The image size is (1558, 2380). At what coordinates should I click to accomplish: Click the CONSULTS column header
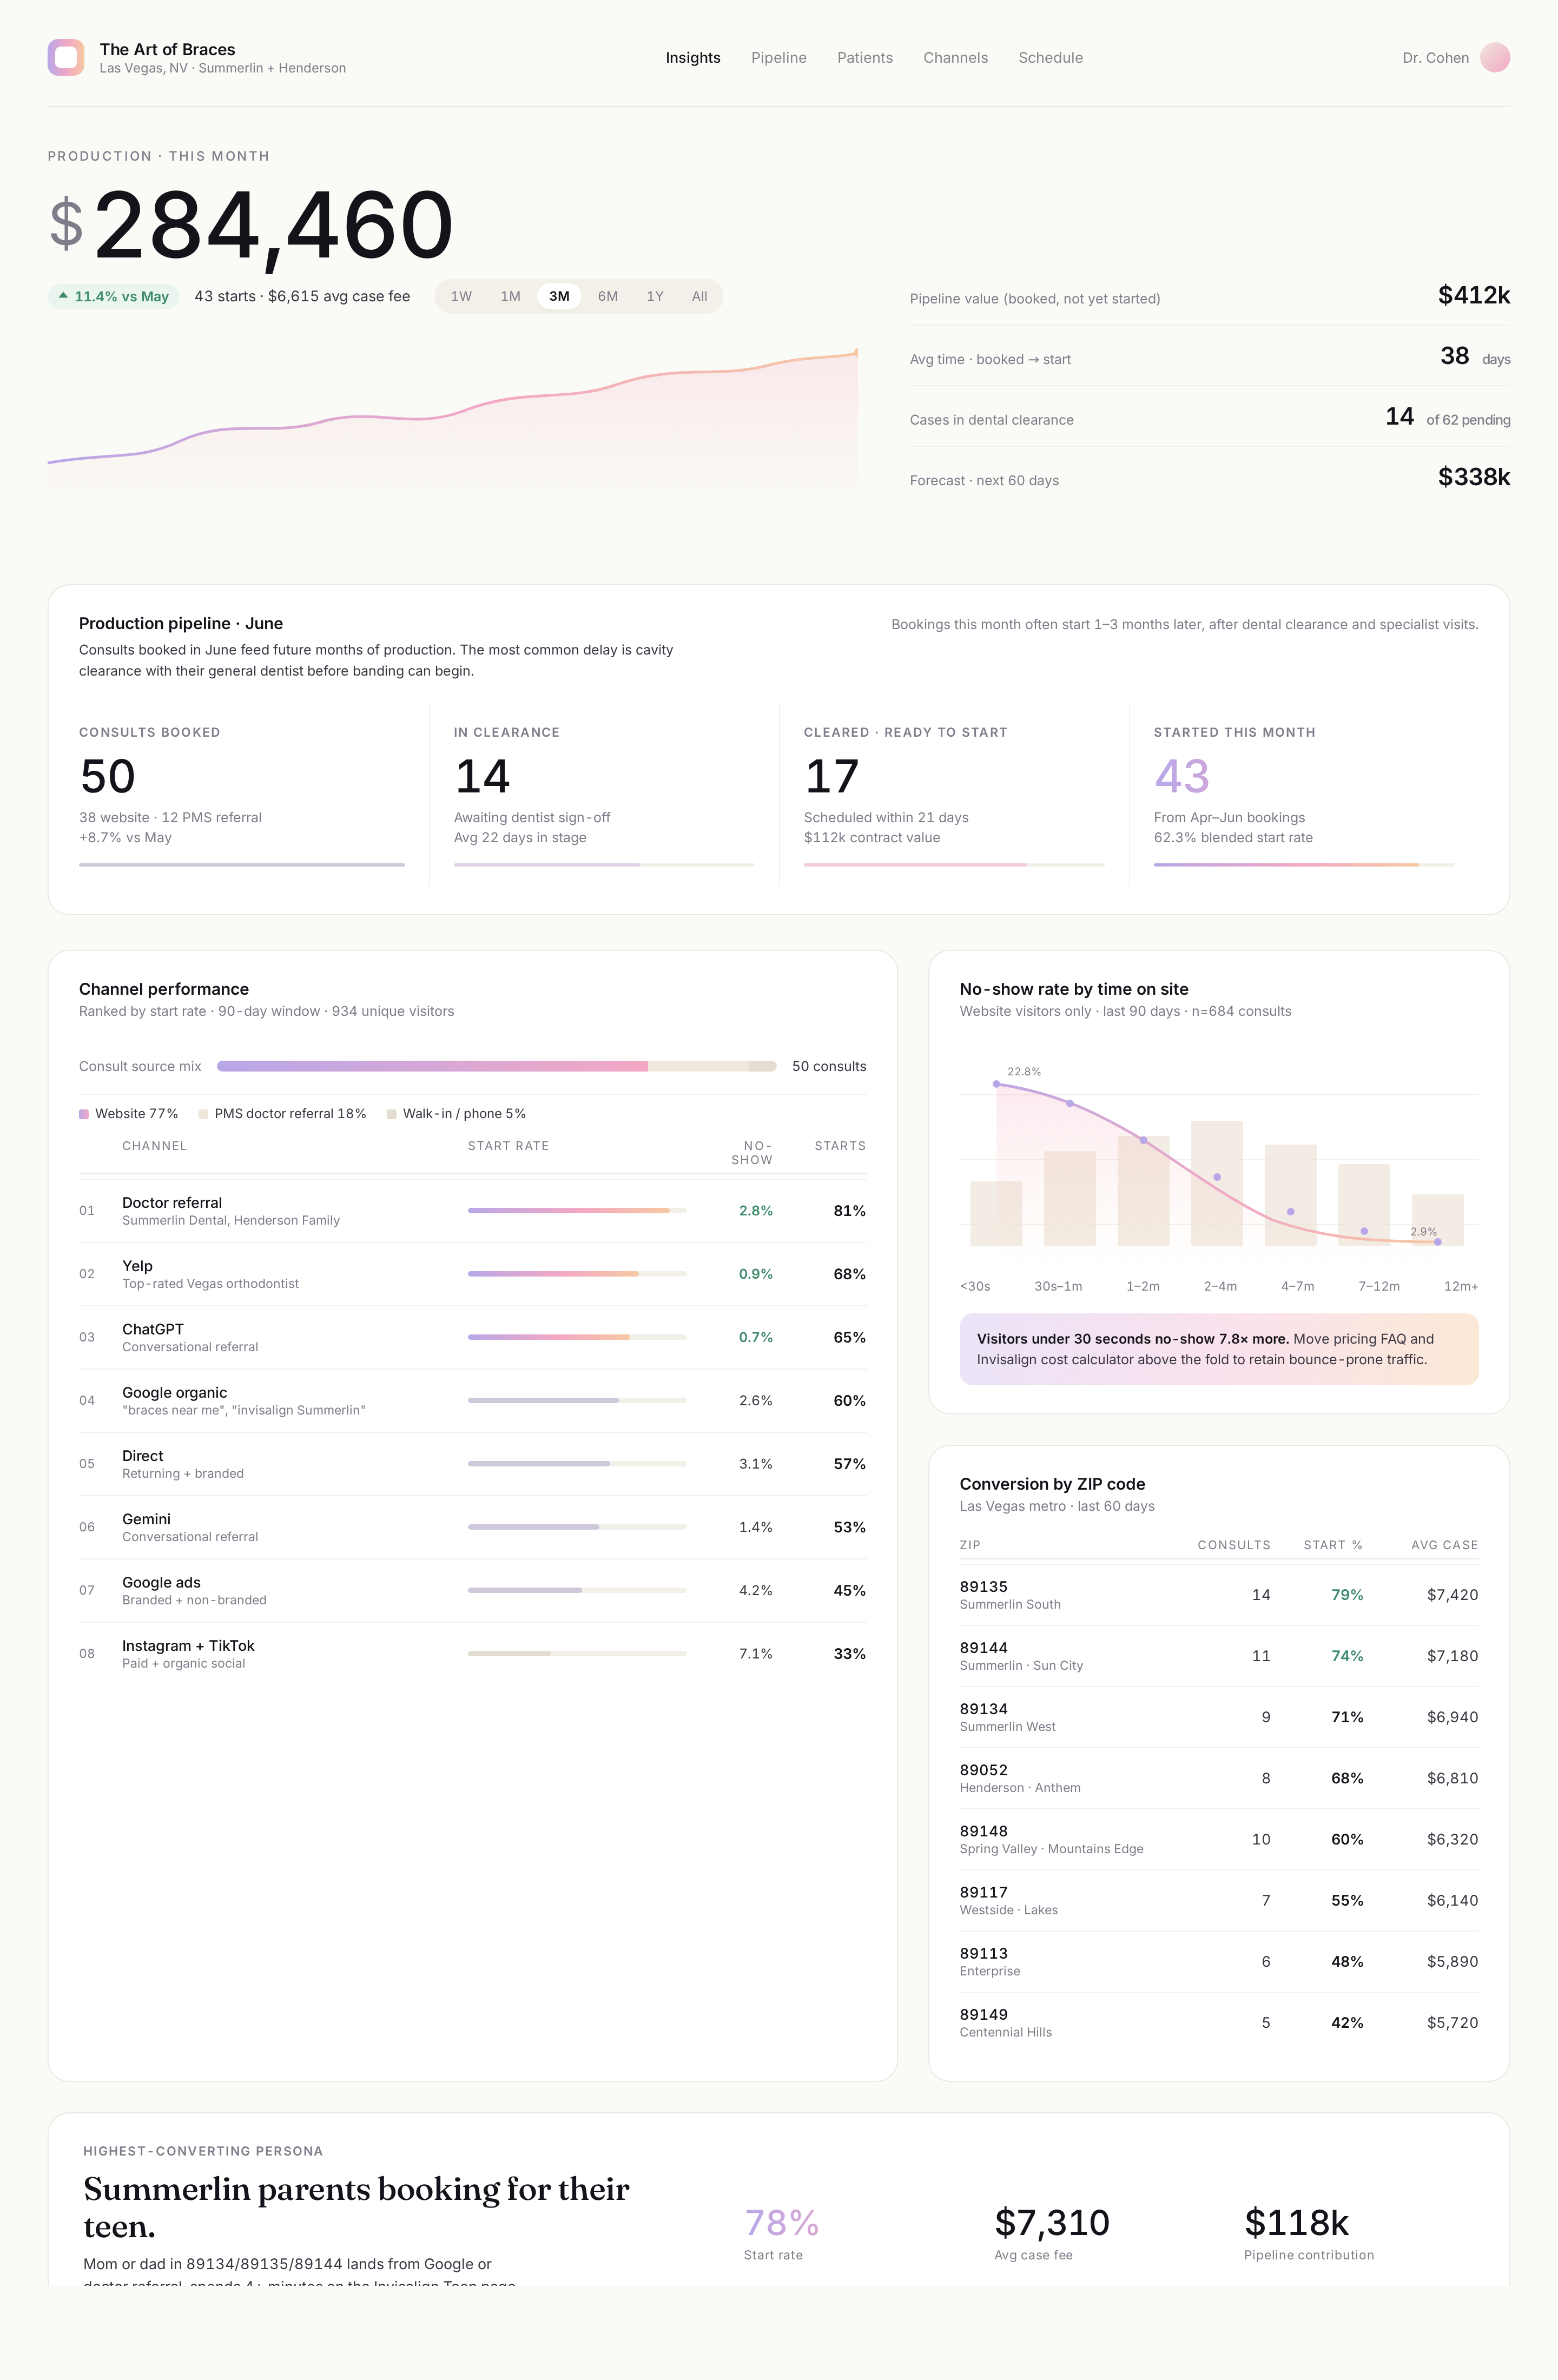point(1234,1545)
